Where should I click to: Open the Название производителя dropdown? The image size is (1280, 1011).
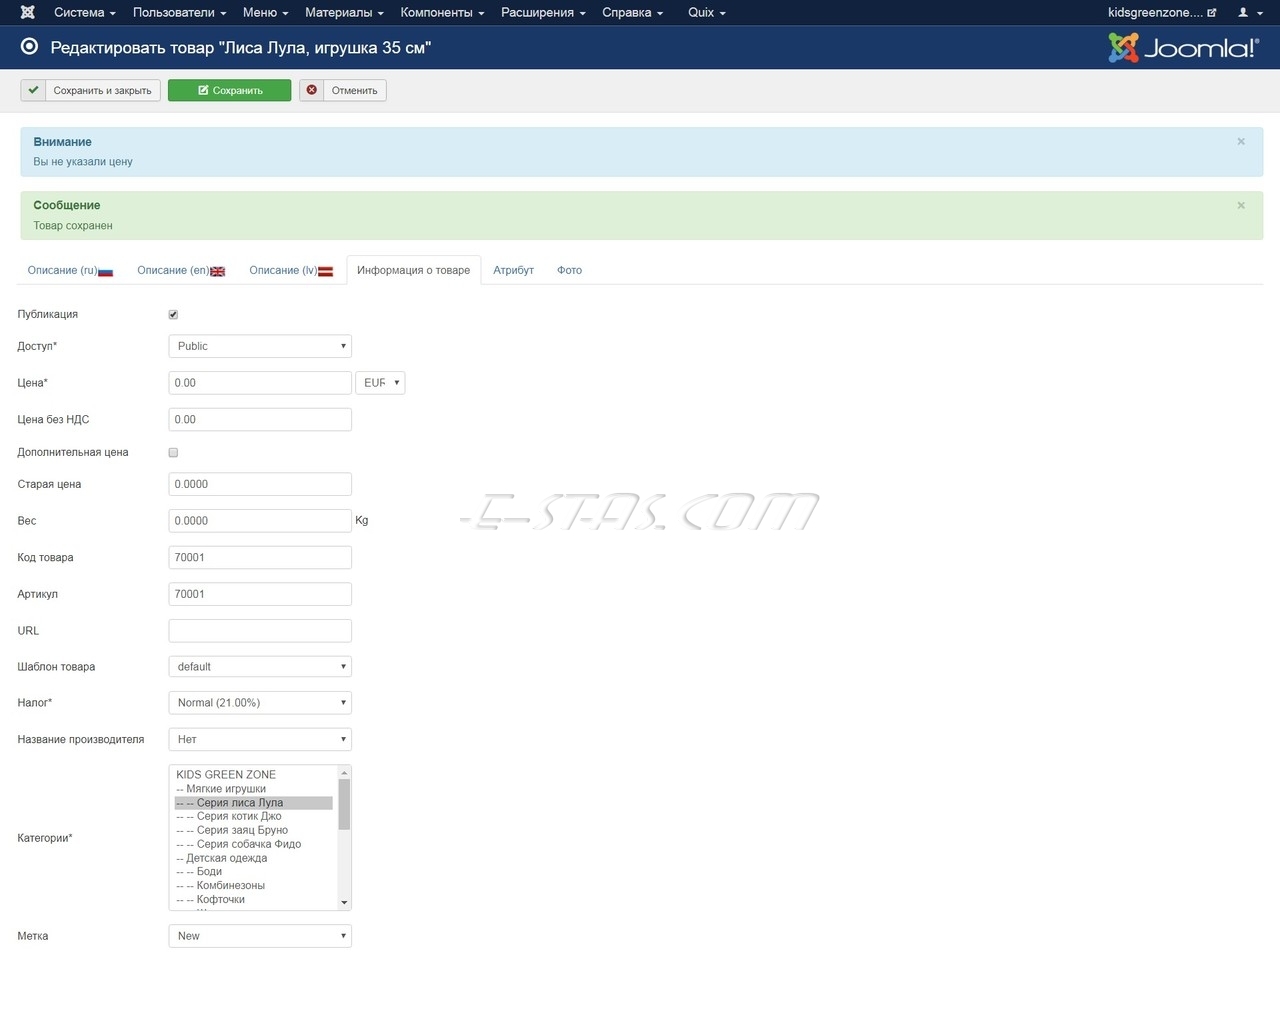click(260, 739)
